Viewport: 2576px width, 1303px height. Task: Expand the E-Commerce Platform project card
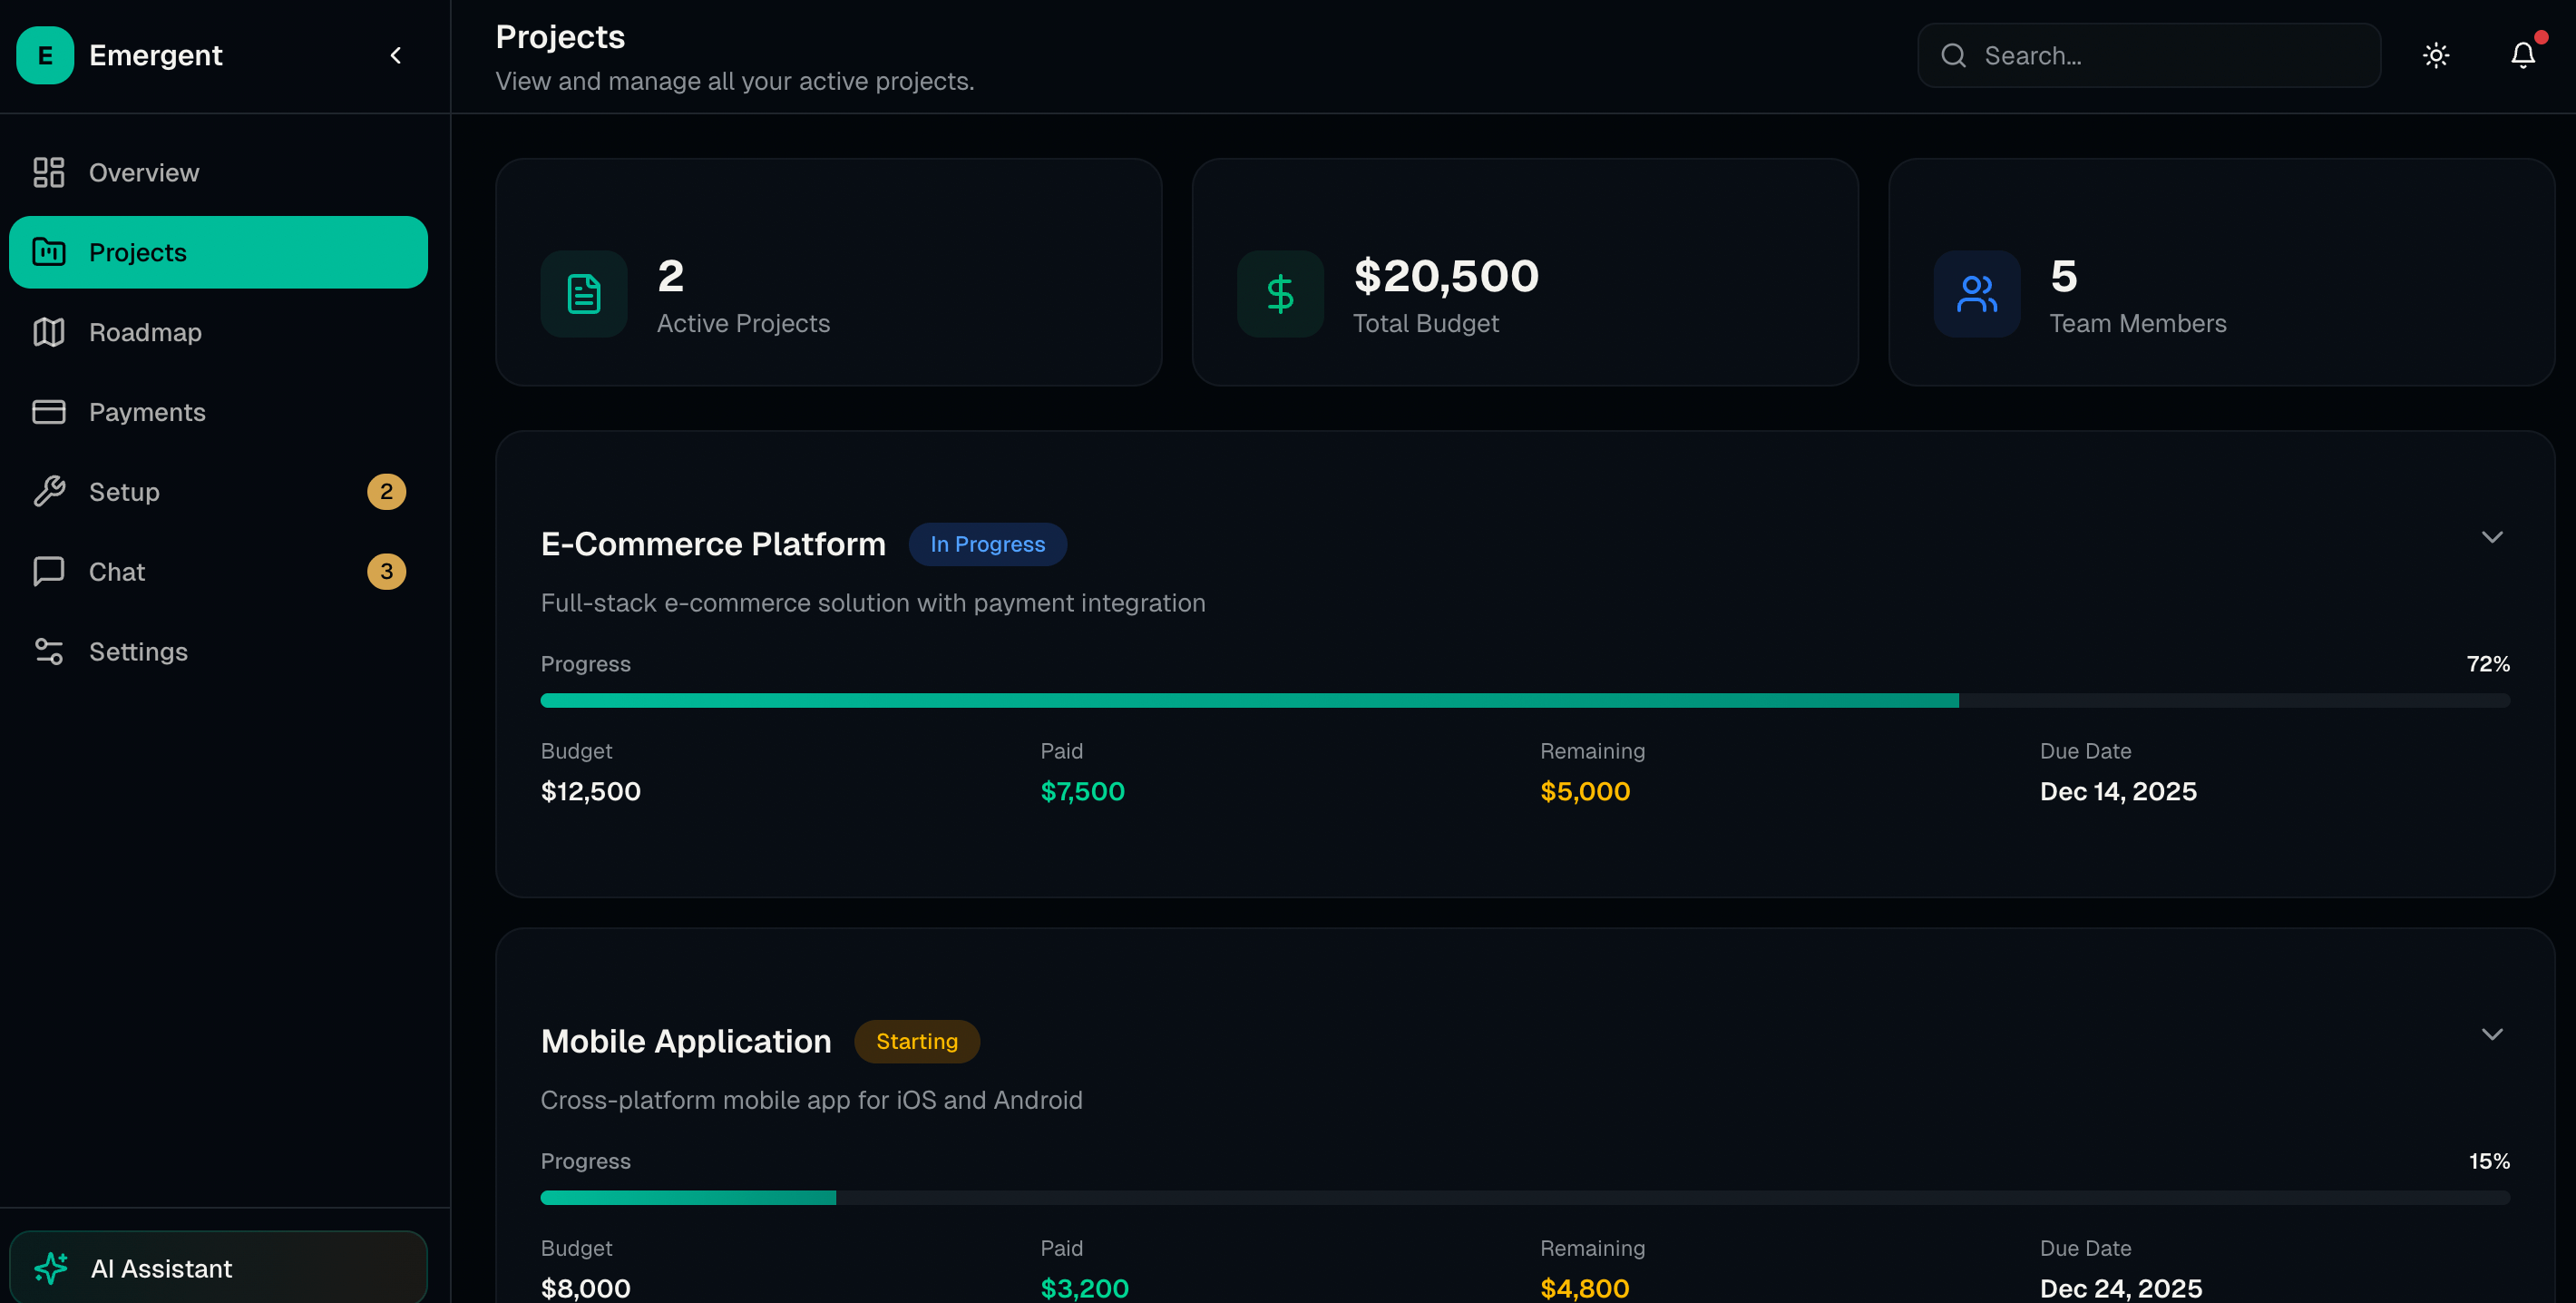pos(2491,537)
